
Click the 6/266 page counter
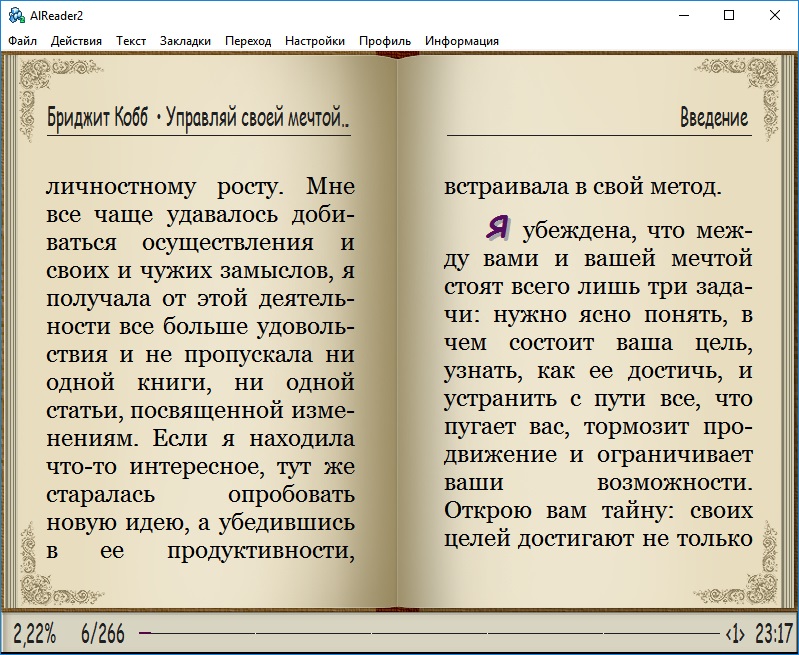[x=102, y=634]
